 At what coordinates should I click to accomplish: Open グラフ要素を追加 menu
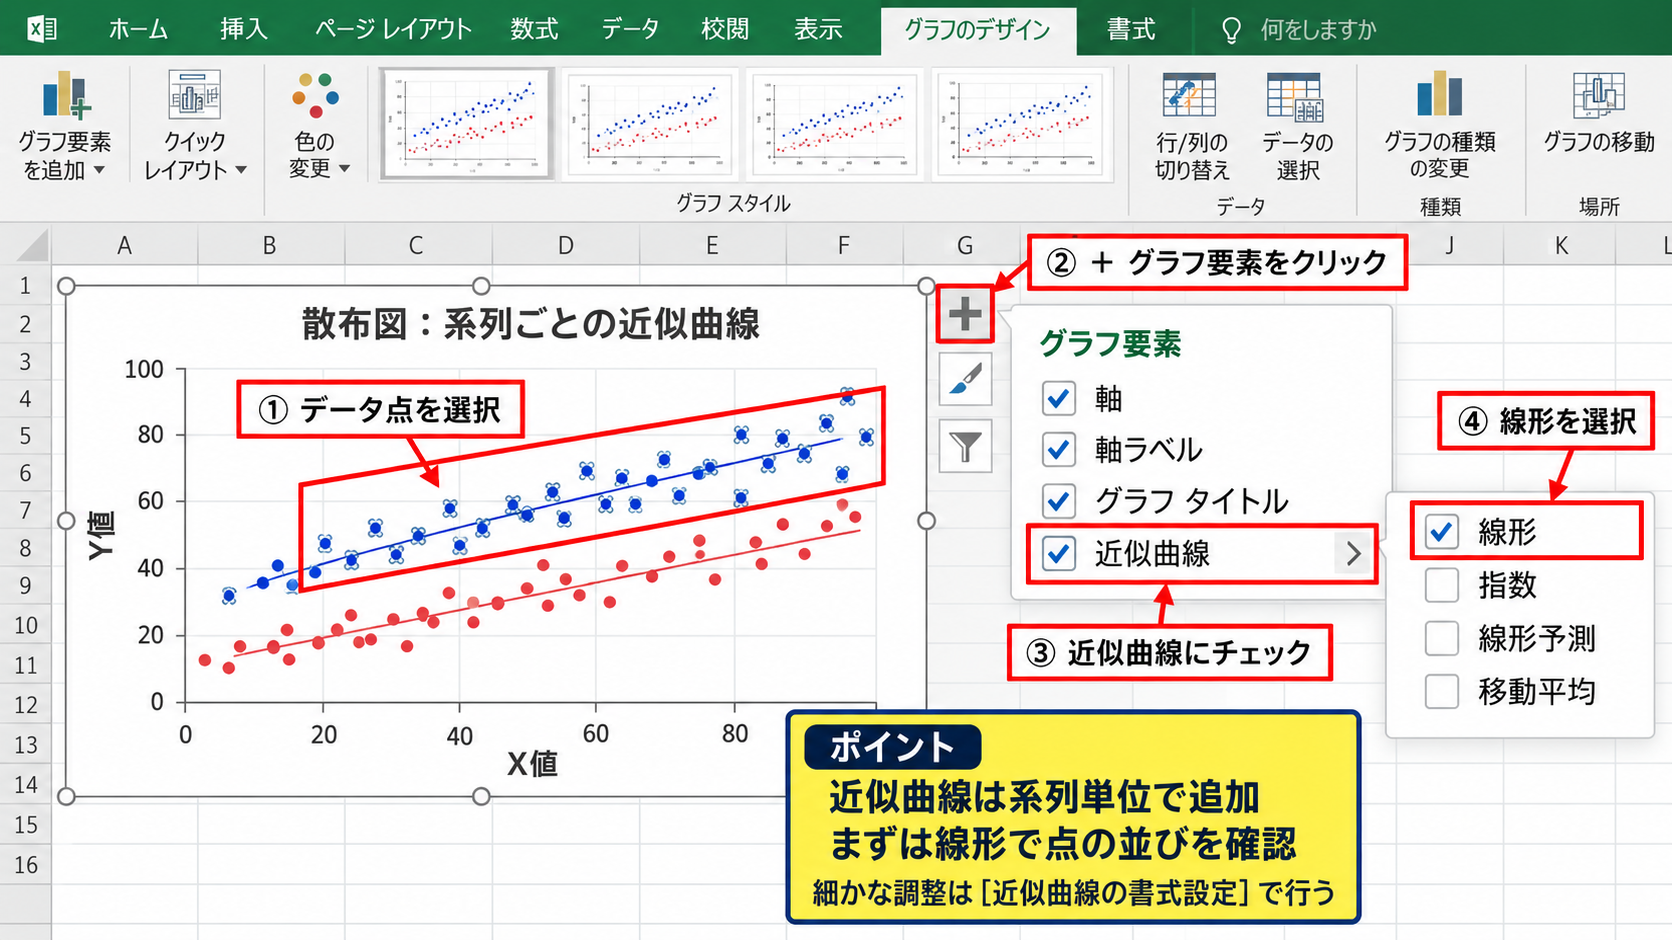65,126
